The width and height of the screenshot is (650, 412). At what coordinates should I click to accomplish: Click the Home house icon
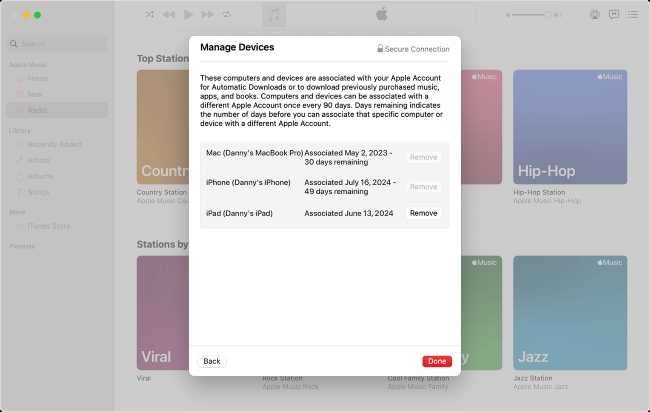pyautogui.click(x=19, y=78)
